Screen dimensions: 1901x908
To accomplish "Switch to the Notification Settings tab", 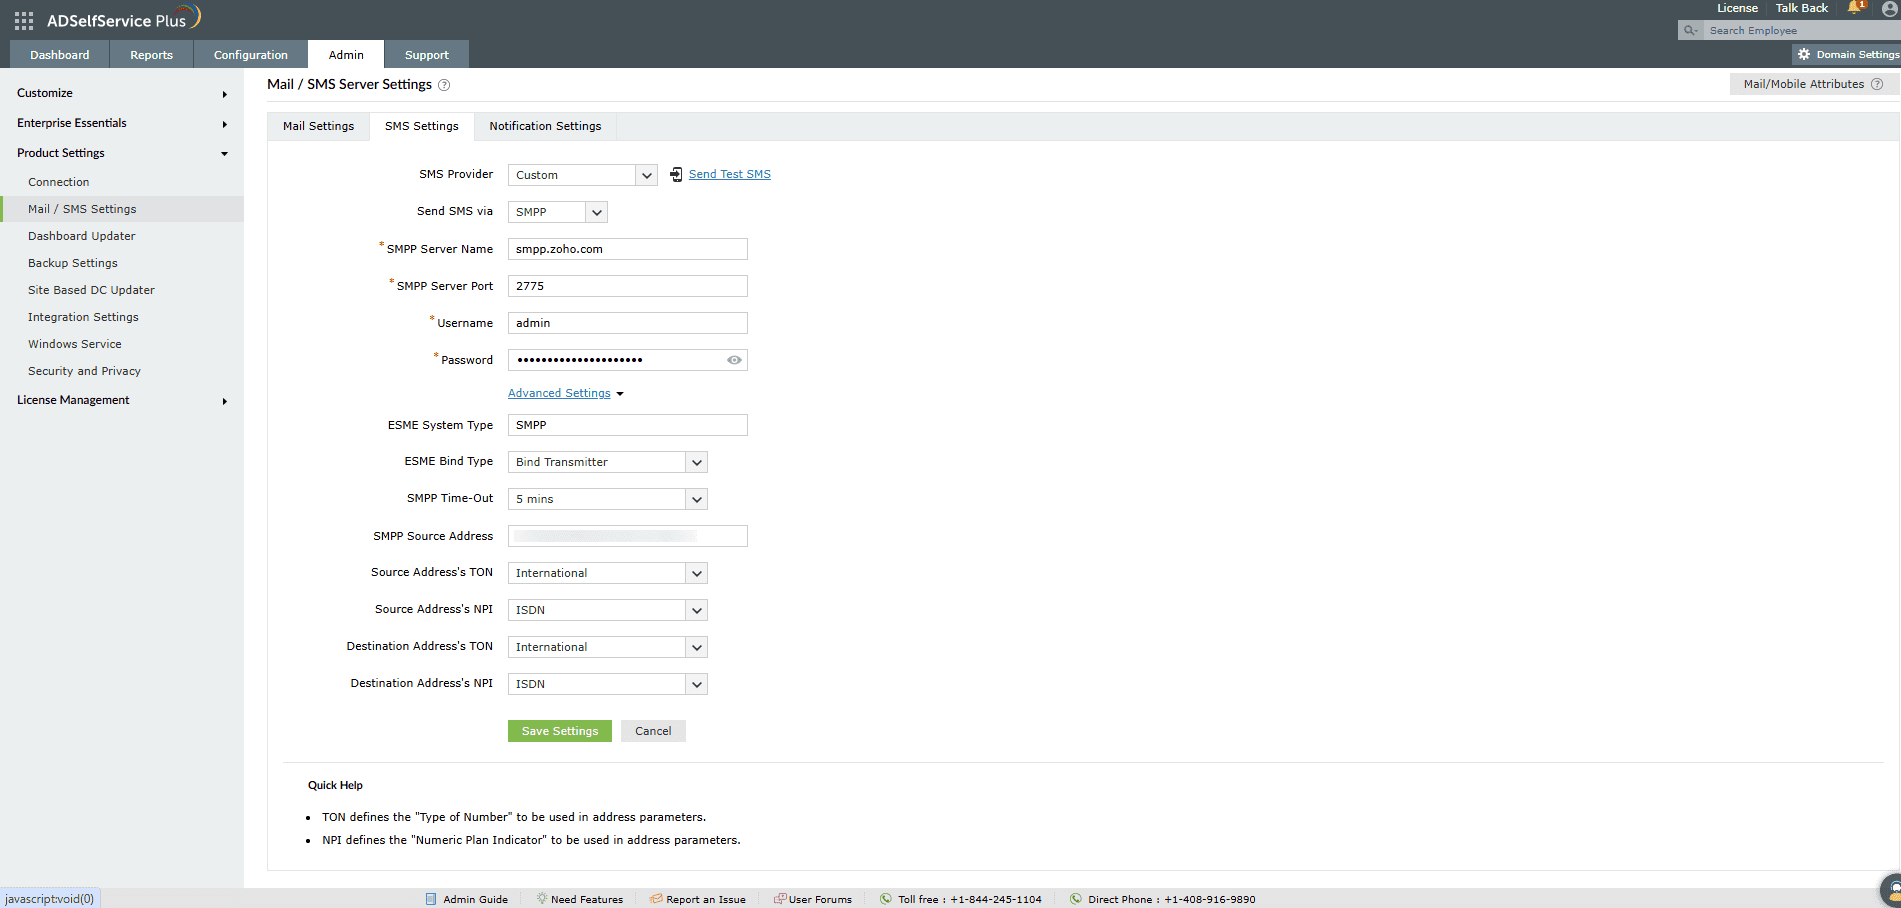I will coord(545,126).
